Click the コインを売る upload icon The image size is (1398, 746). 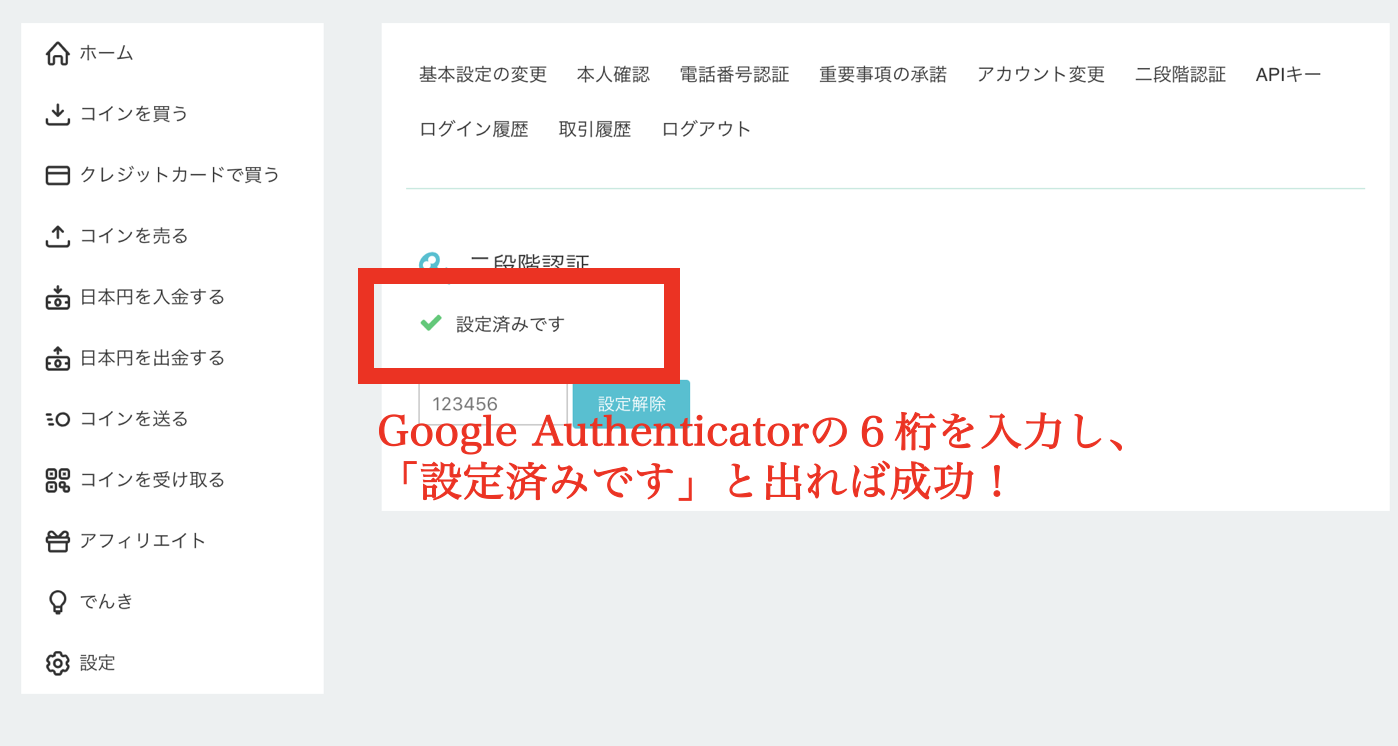[x=58, y=236]
